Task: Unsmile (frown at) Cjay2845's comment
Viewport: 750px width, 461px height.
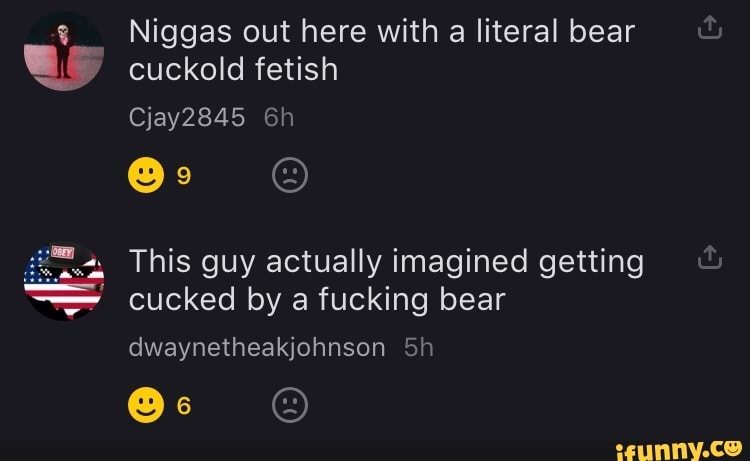Action: (290, 175)
